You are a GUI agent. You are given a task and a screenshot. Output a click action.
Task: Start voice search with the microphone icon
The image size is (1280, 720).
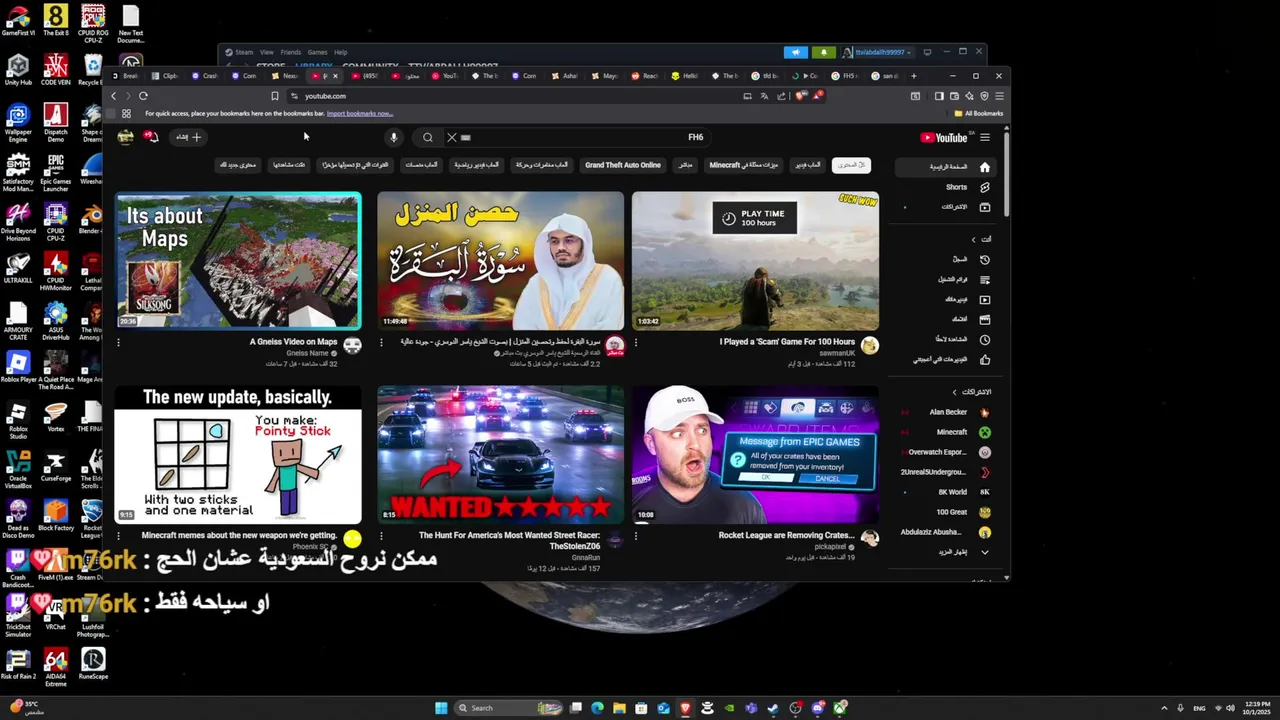point(394,138)
